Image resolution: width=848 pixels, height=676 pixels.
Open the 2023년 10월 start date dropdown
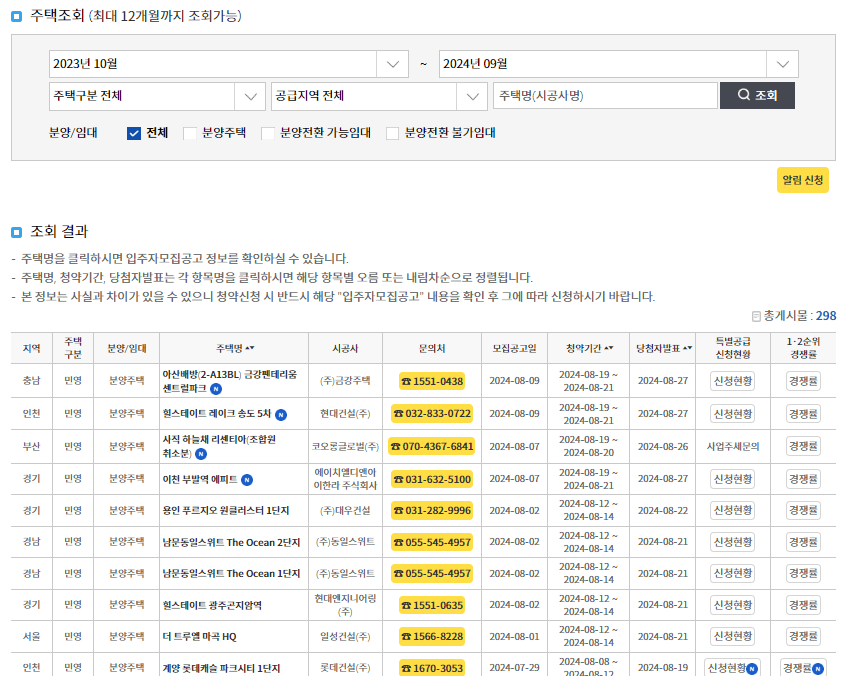[x=393, y=63]
